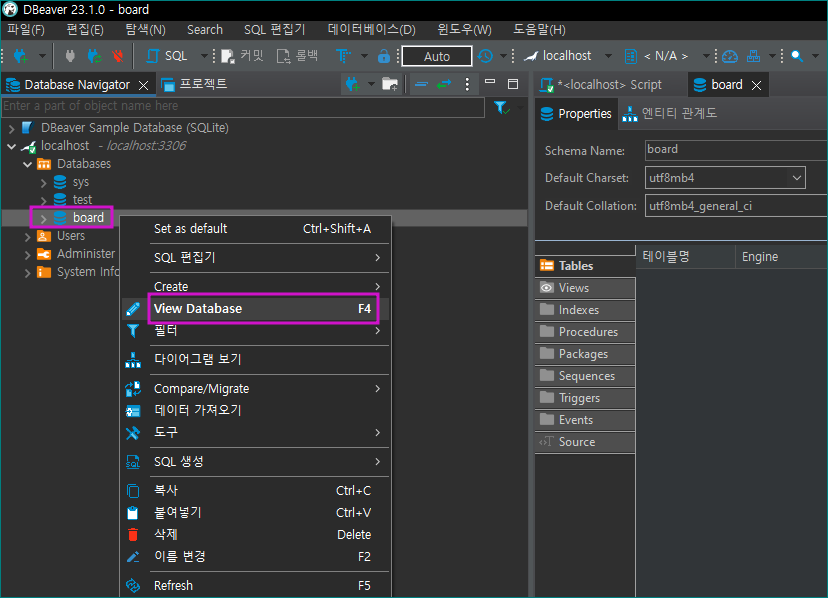The image size is (828, 598).
Task: Expand the System Info folder
Action: (27, 273)
